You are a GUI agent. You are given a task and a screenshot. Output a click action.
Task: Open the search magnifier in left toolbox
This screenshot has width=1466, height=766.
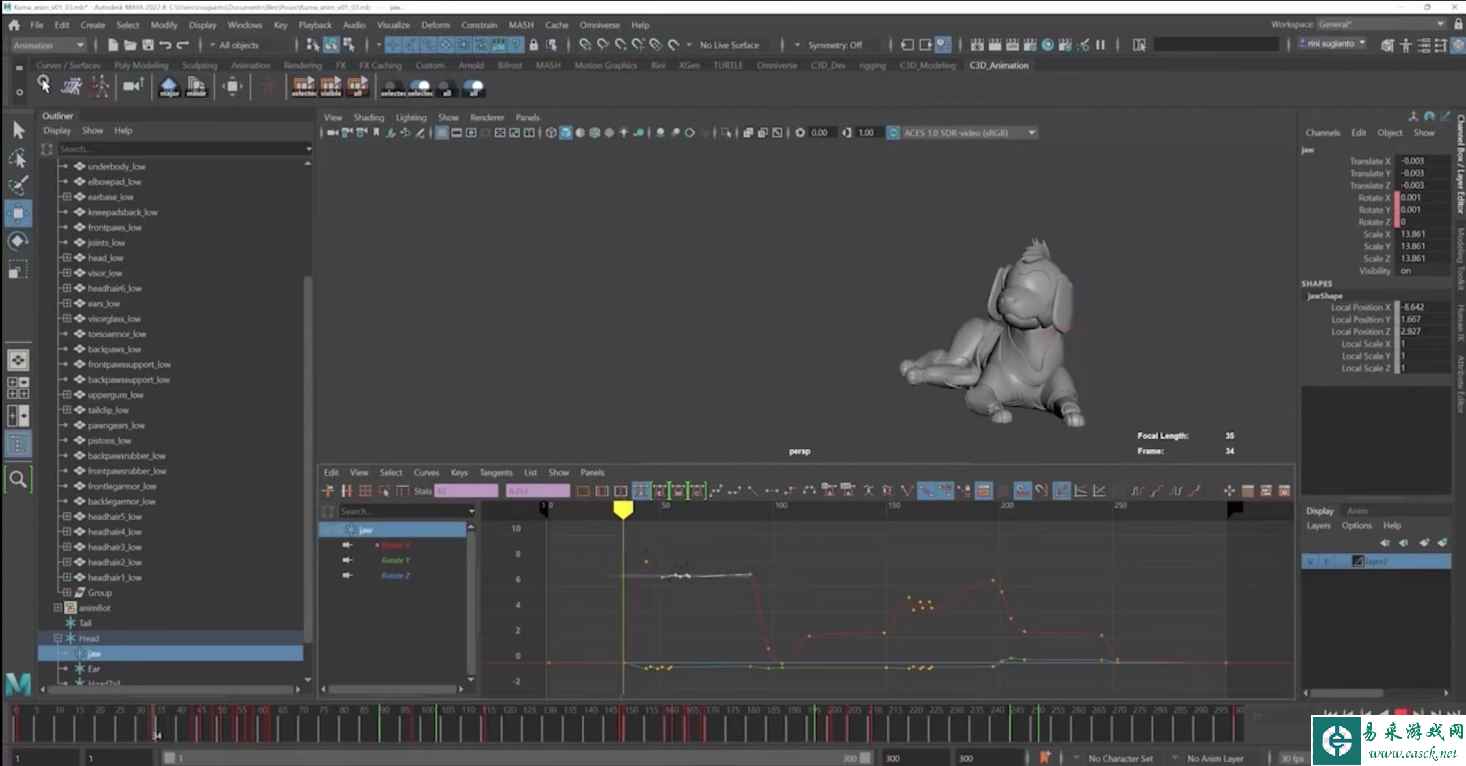[18, 479]
